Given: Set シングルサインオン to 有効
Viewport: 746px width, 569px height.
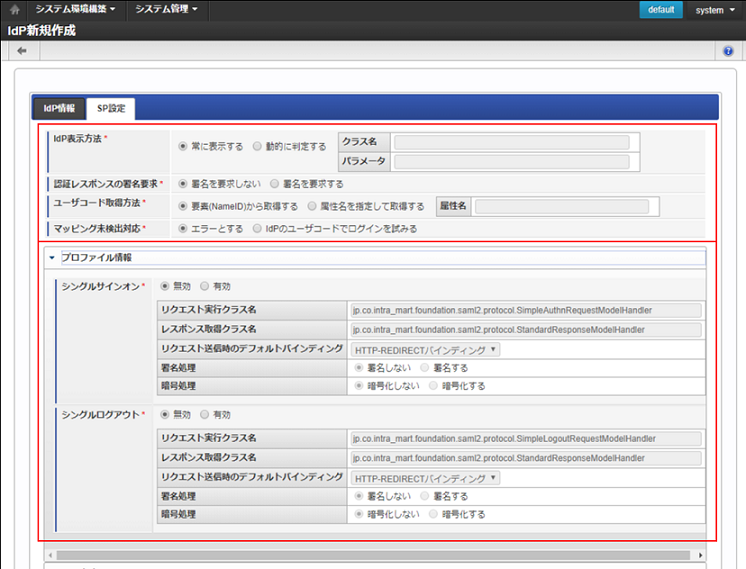Looking at the screenshot, I should click(204, 286).
